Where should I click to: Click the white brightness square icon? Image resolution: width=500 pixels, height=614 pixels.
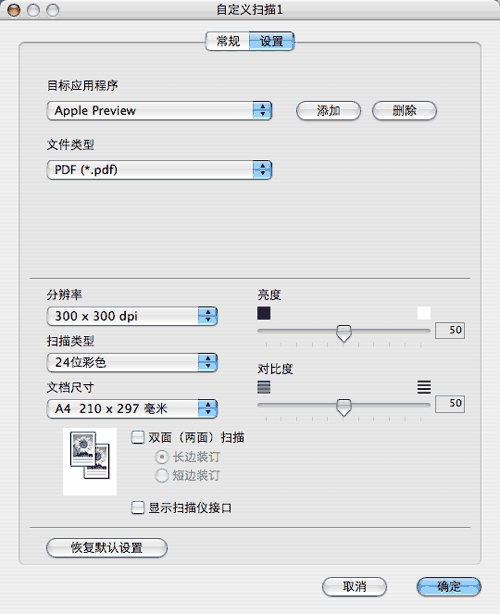point(424,313)
